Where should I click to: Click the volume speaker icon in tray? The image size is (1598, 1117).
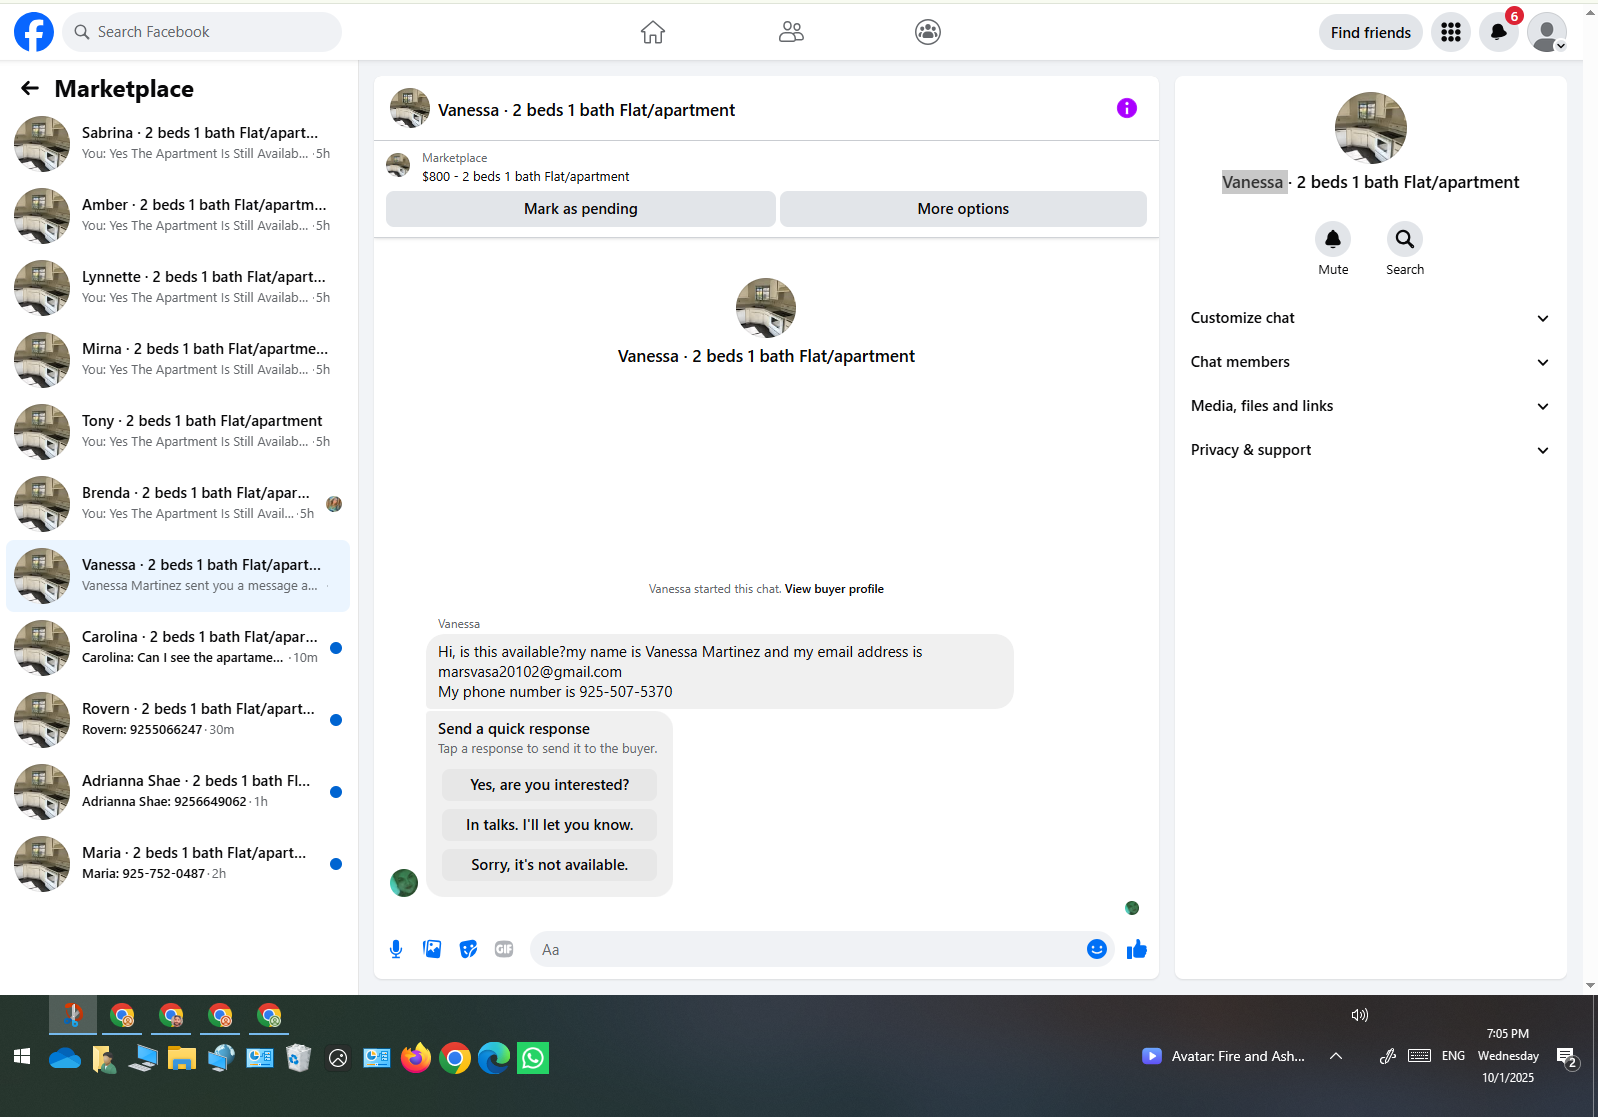1360,1015
